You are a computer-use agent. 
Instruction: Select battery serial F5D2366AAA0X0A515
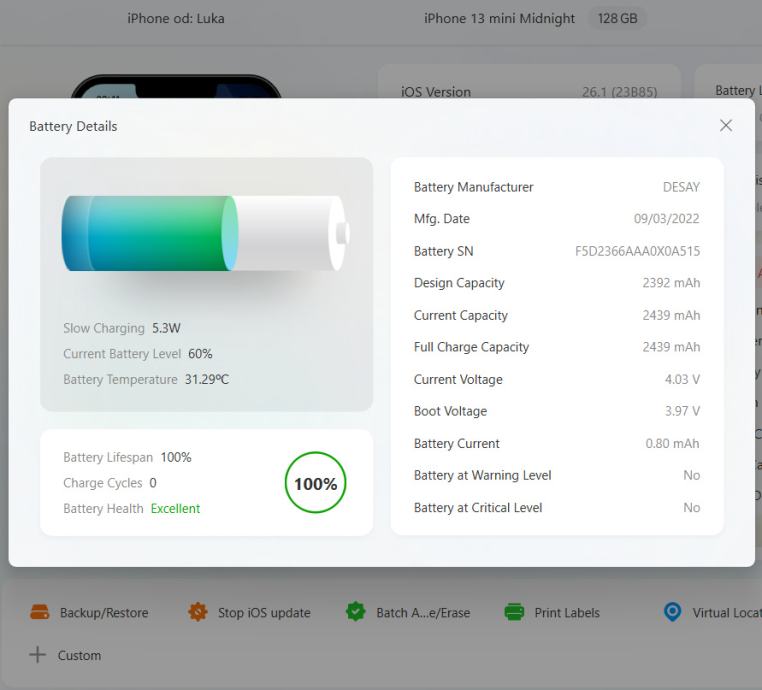(x=637, y=251)
